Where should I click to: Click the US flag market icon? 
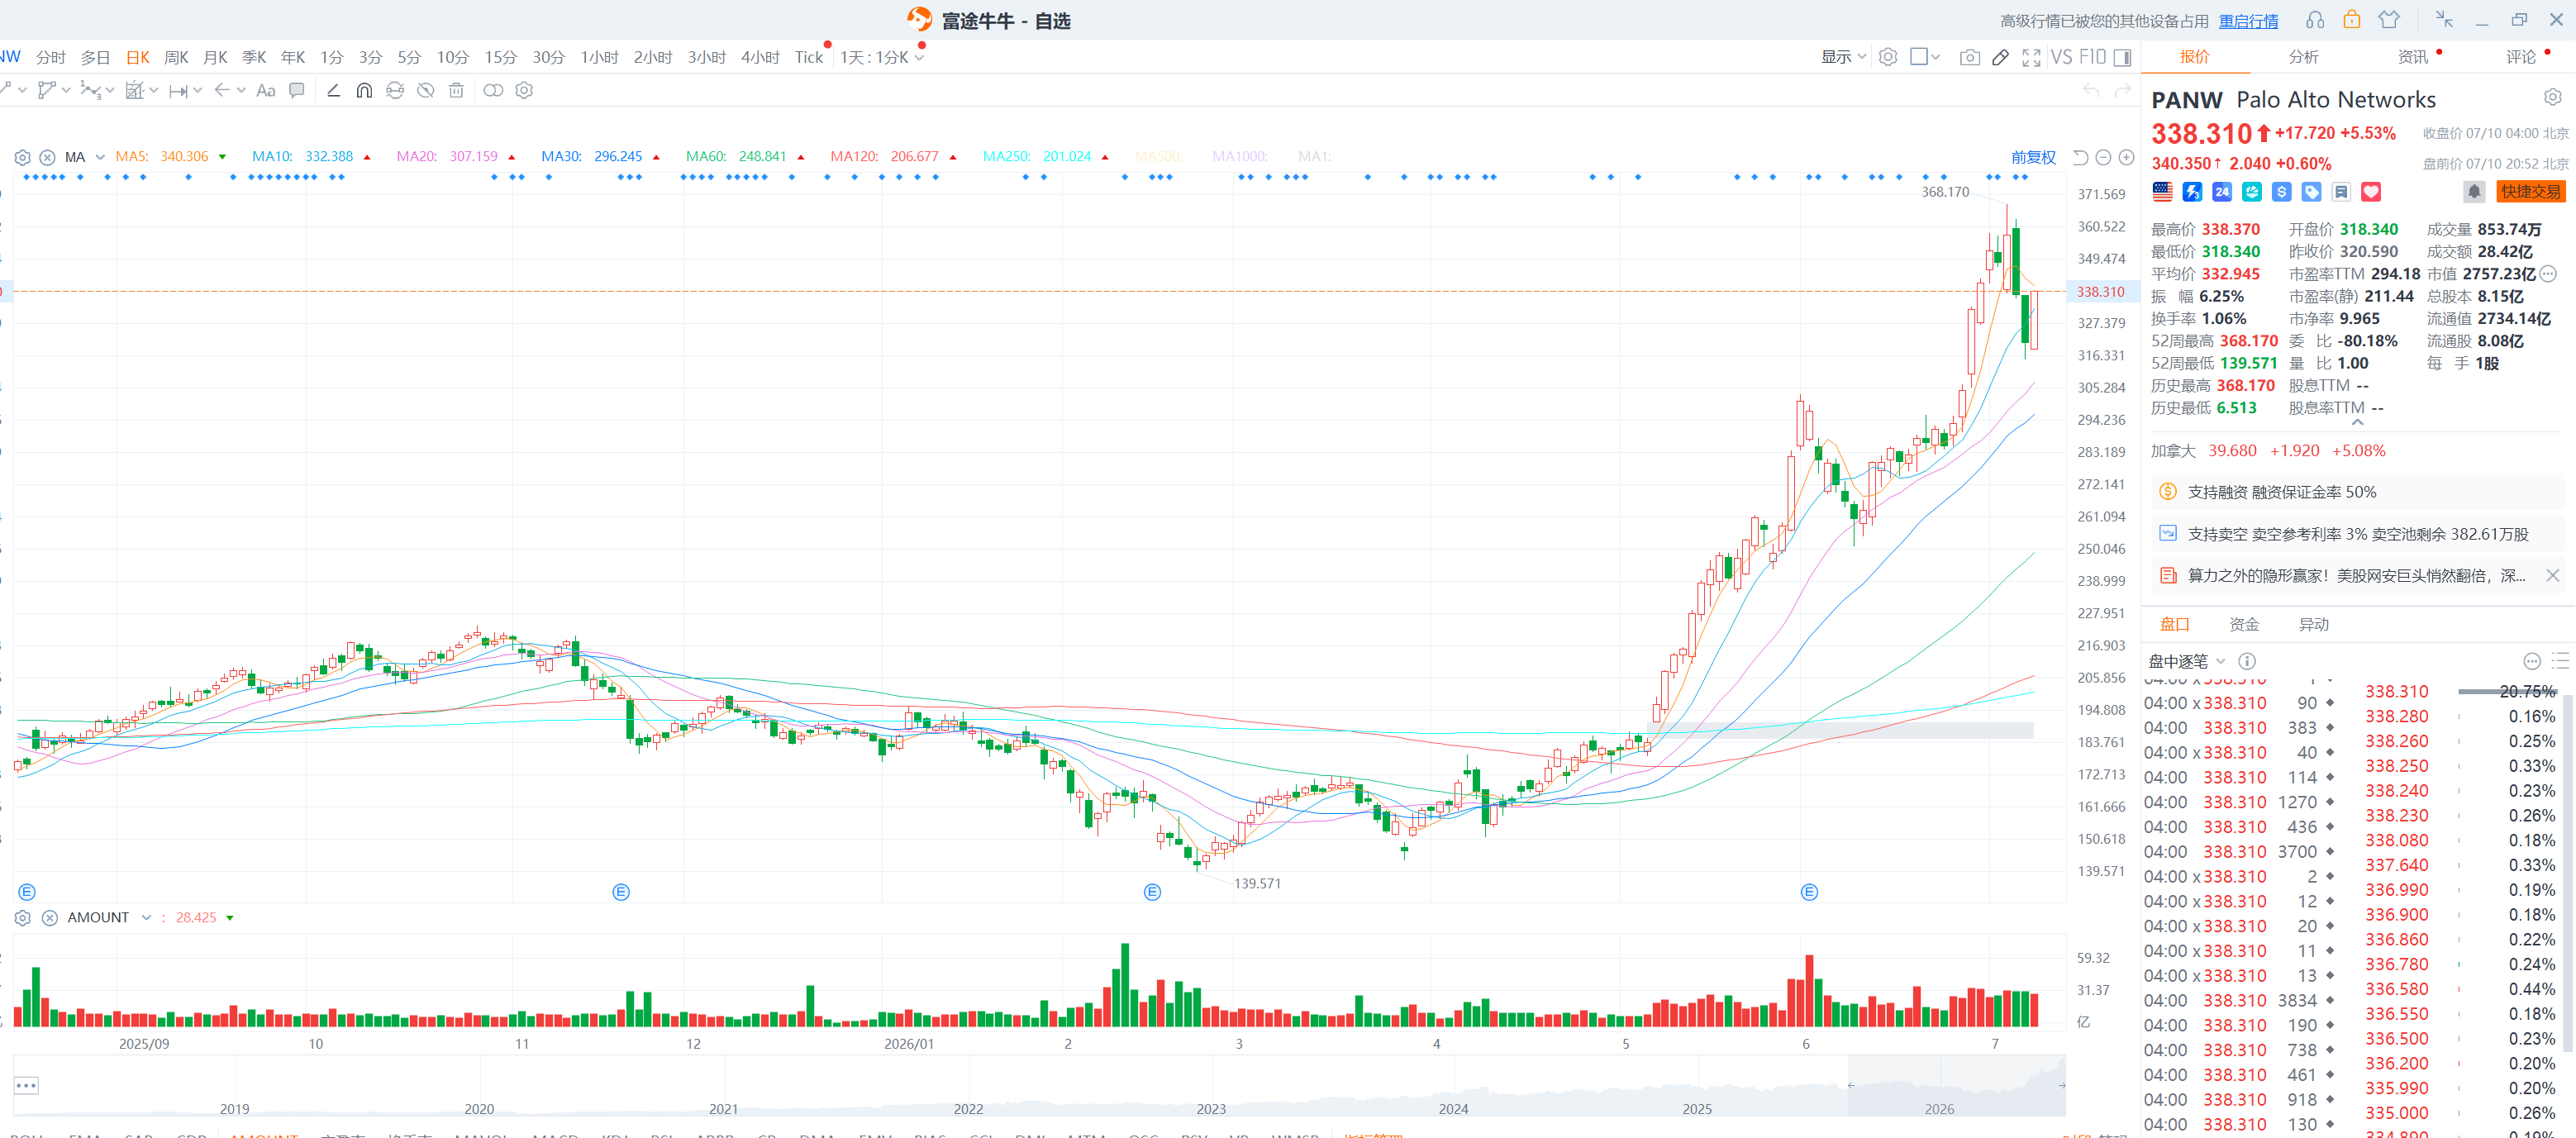[x=2163, y=191]
